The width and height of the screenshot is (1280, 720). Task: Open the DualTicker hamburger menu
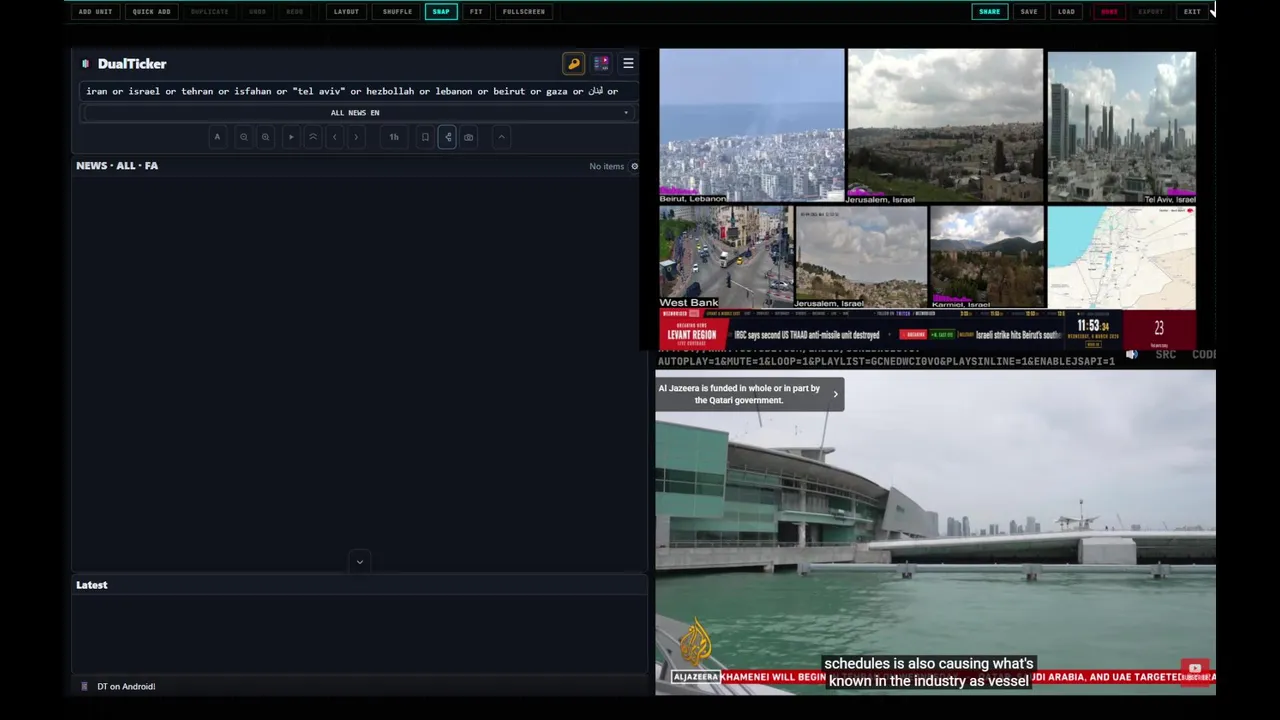click(628, 64)
